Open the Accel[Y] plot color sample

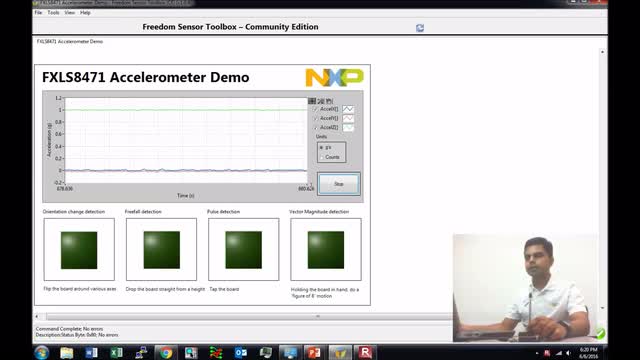348,118
